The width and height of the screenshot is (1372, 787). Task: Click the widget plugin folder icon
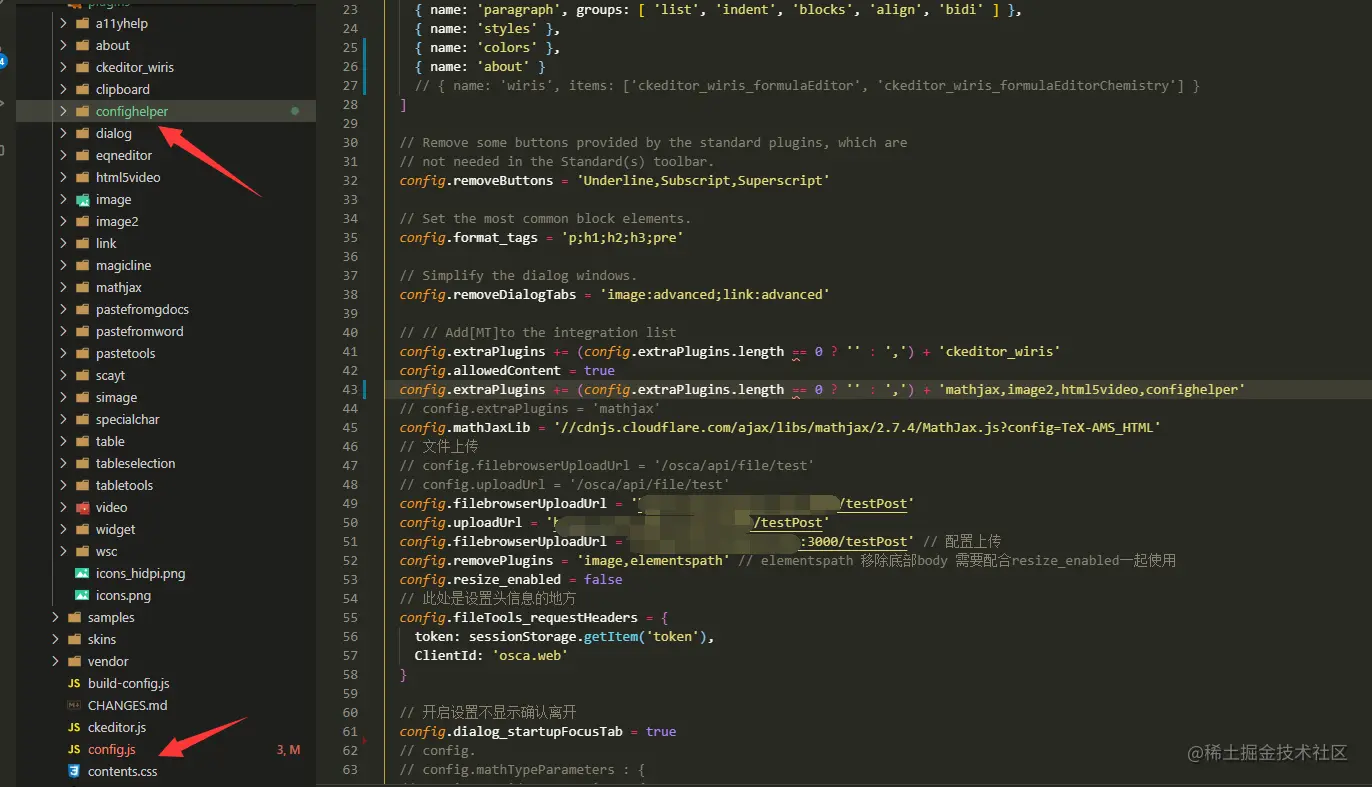point(81,529)
